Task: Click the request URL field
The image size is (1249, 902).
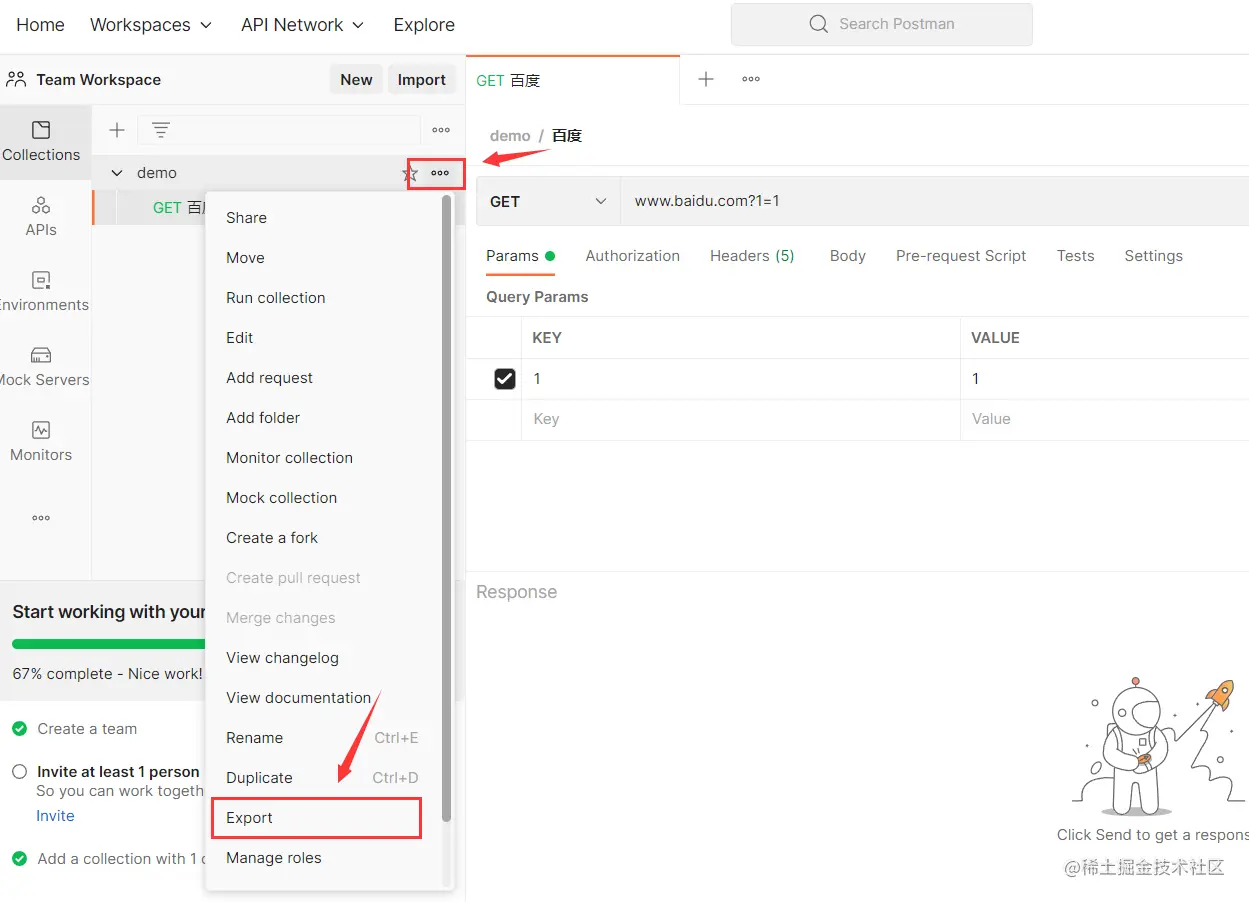Action: tap(934, 201)
